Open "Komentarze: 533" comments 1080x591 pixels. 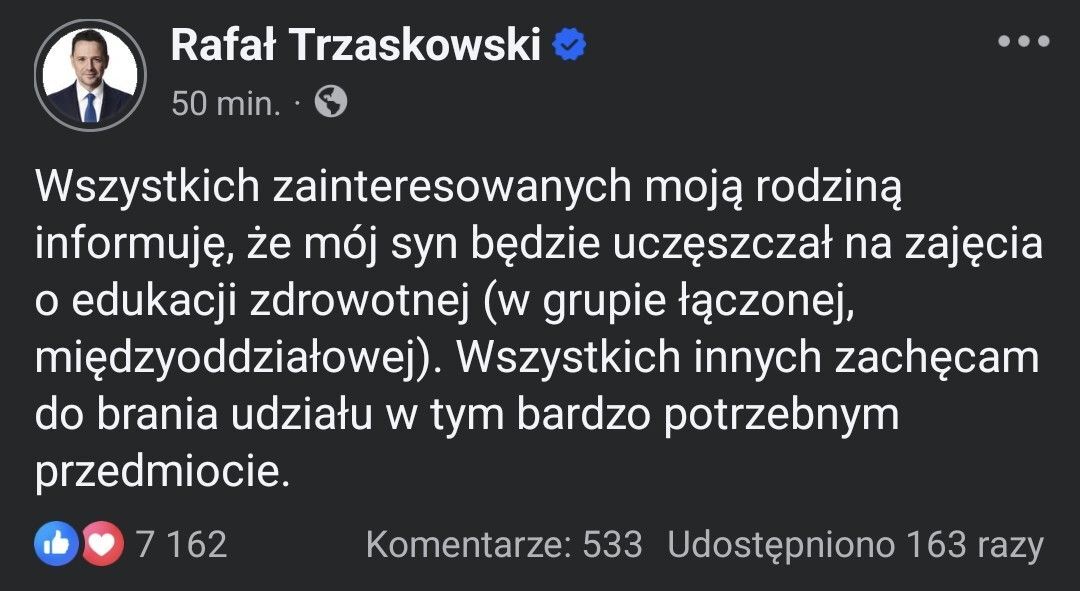pyautogui.click(x=504, y=545)
